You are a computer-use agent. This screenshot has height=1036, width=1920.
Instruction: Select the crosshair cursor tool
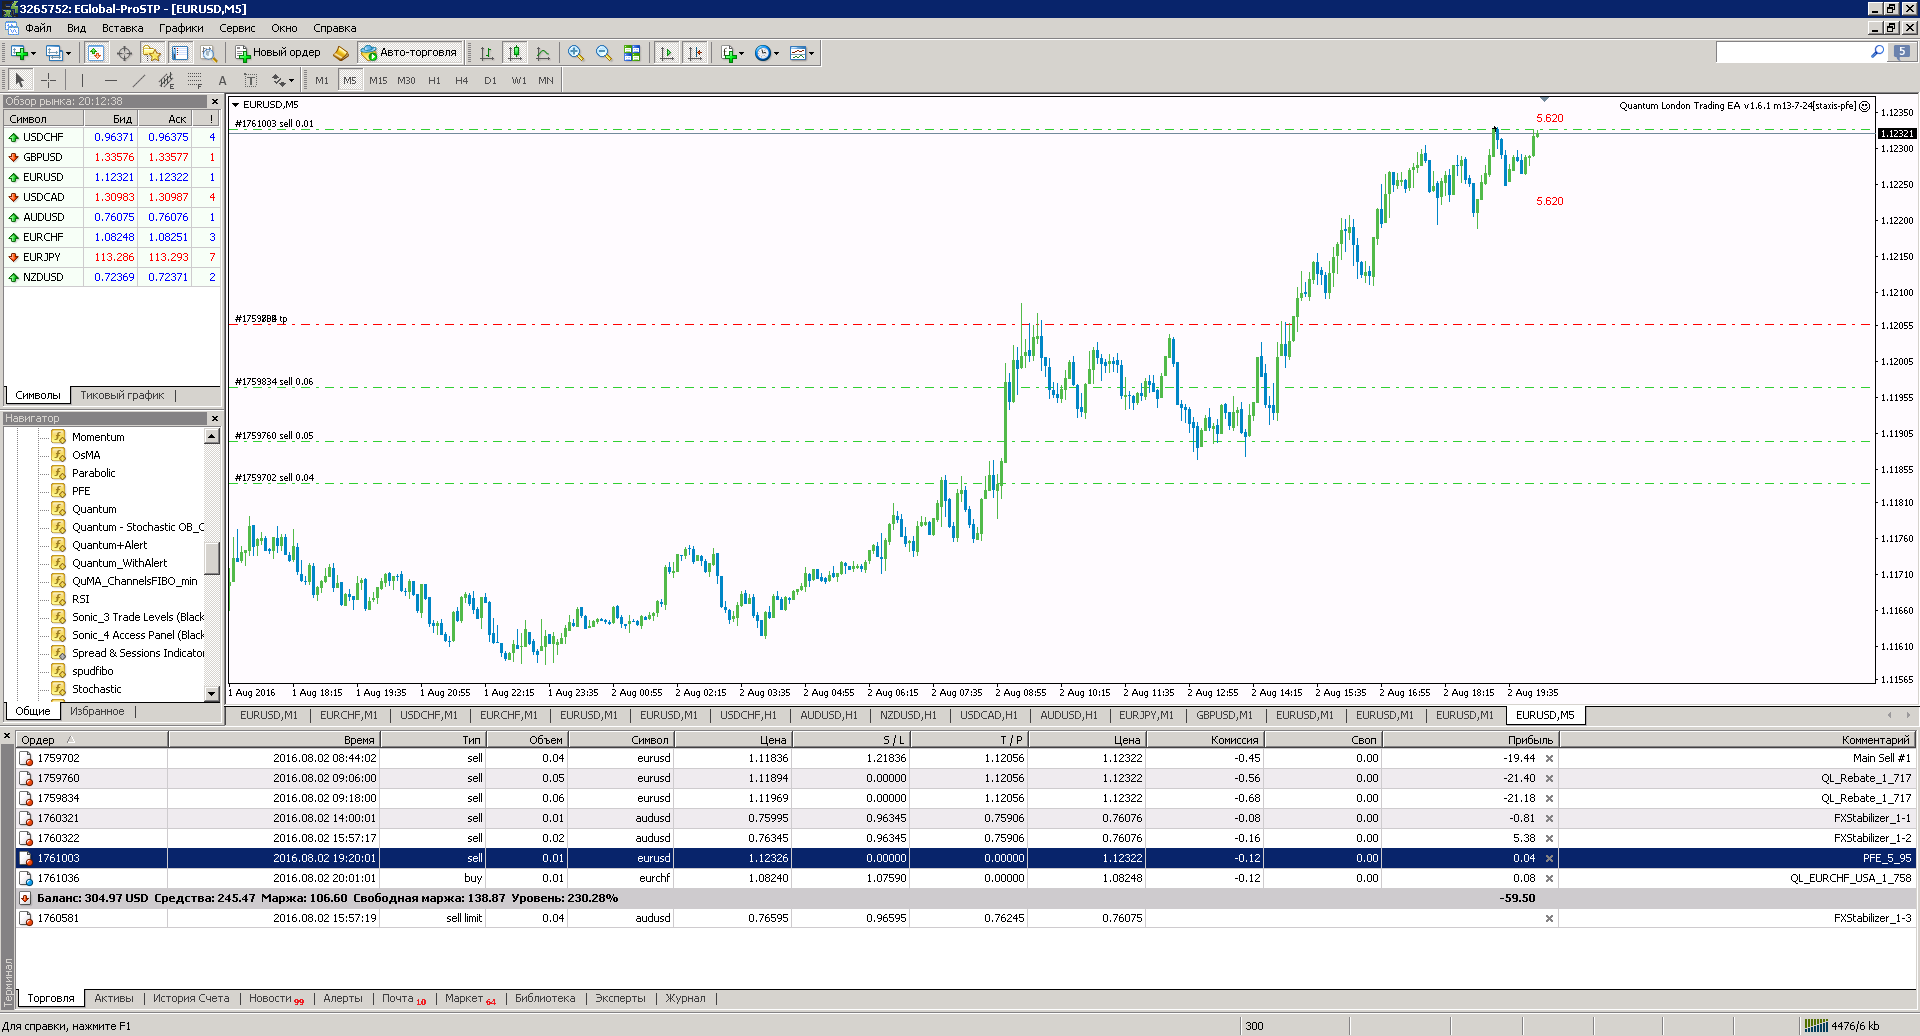point(48,80)
